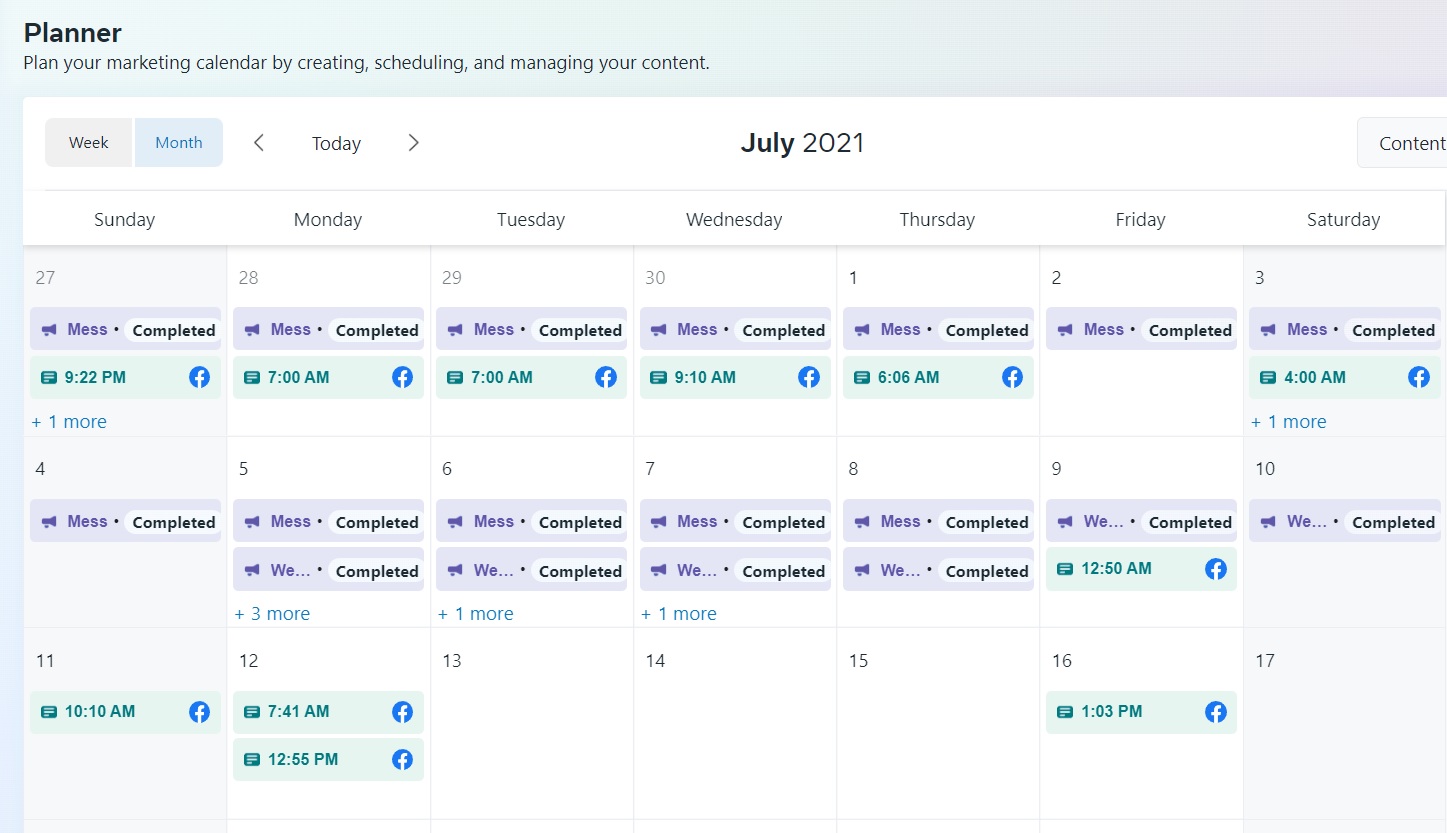Click megaphone icon on July 10 campaign

1268,522
